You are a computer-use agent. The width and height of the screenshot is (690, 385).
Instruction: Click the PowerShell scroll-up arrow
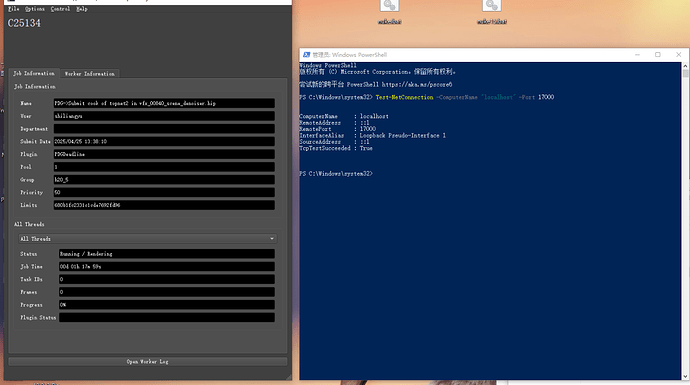tap(685, 66)
